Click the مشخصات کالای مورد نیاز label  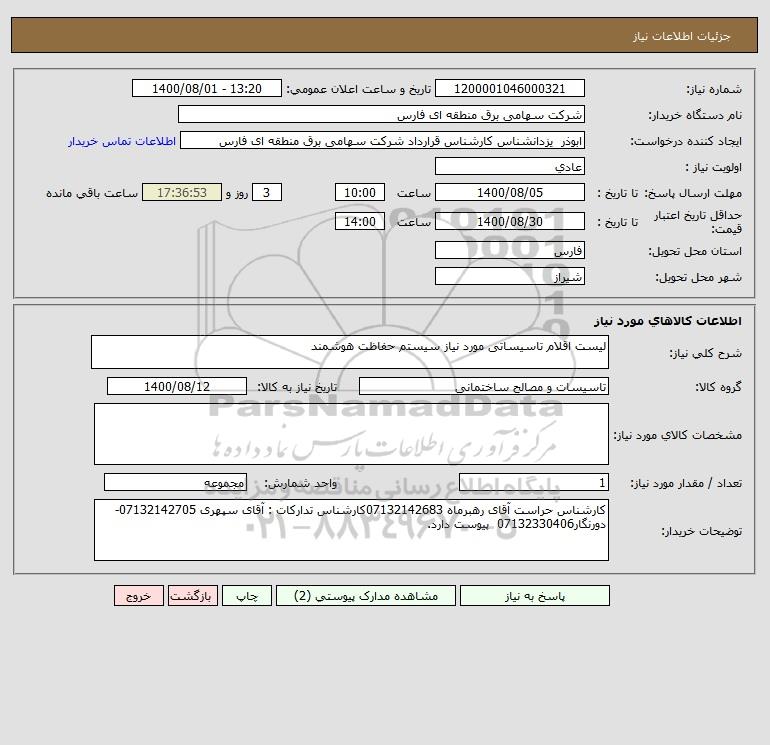(x=678, y=435)
